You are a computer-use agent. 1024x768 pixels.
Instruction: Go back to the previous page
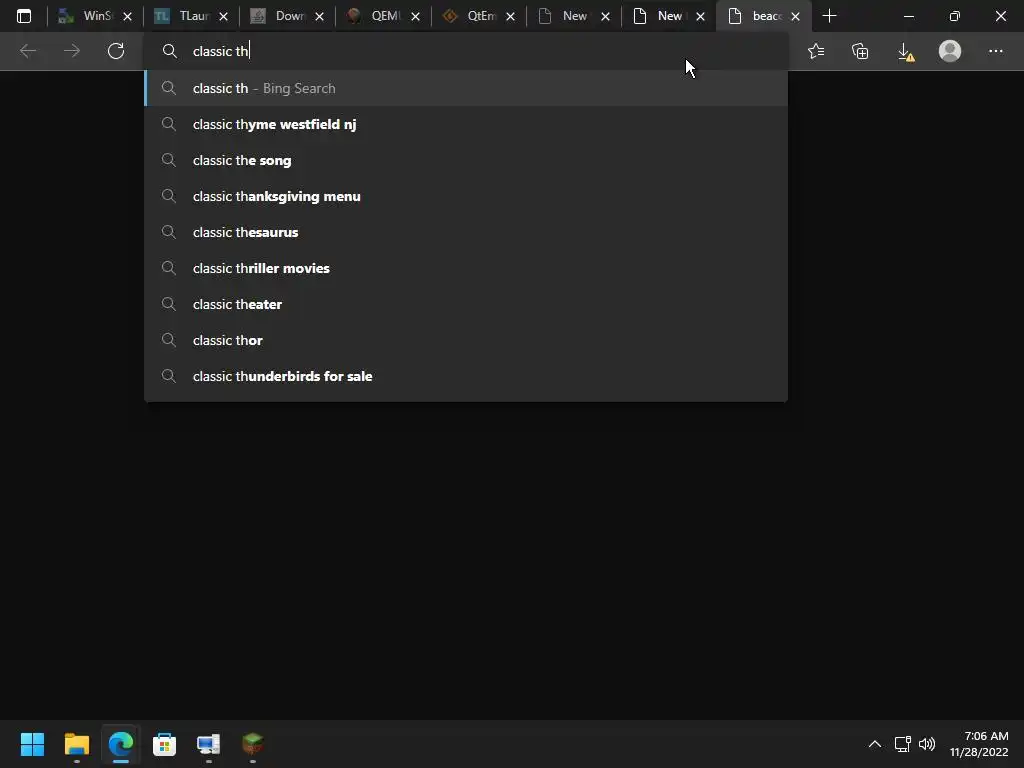[28, 51]
